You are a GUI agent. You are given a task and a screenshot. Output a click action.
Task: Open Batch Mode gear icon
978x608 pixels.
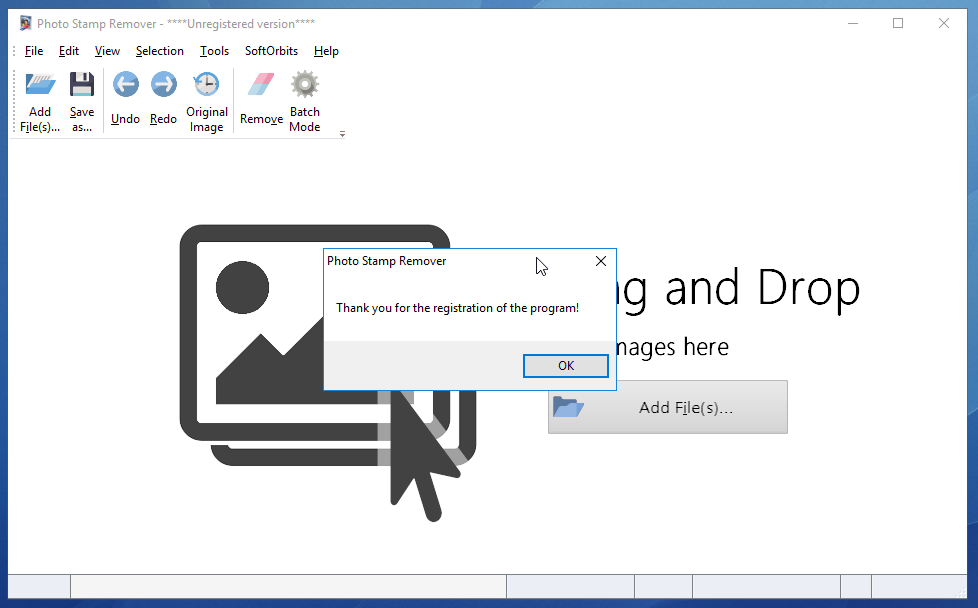coord(304,84)
